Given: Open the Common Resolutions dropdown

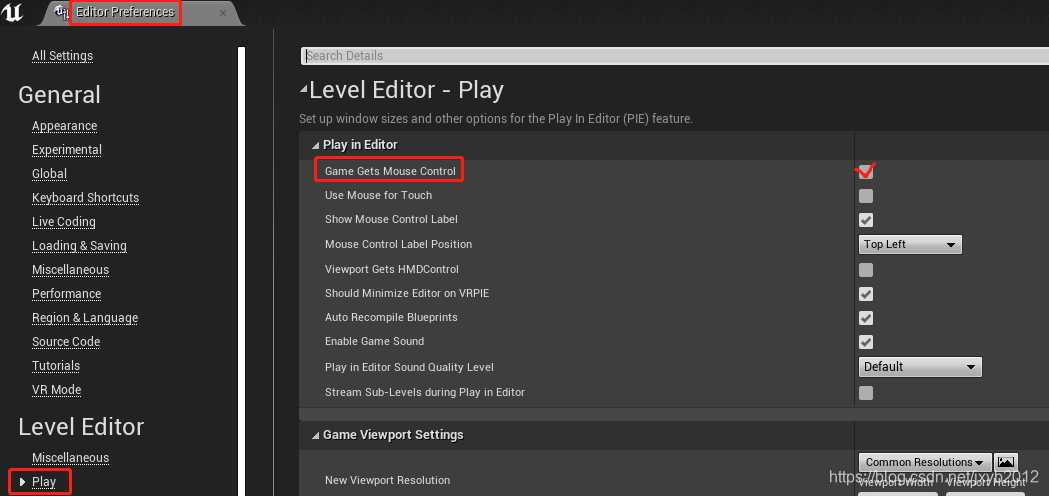Looking at the screenshot, I should [x=925, y=462].
